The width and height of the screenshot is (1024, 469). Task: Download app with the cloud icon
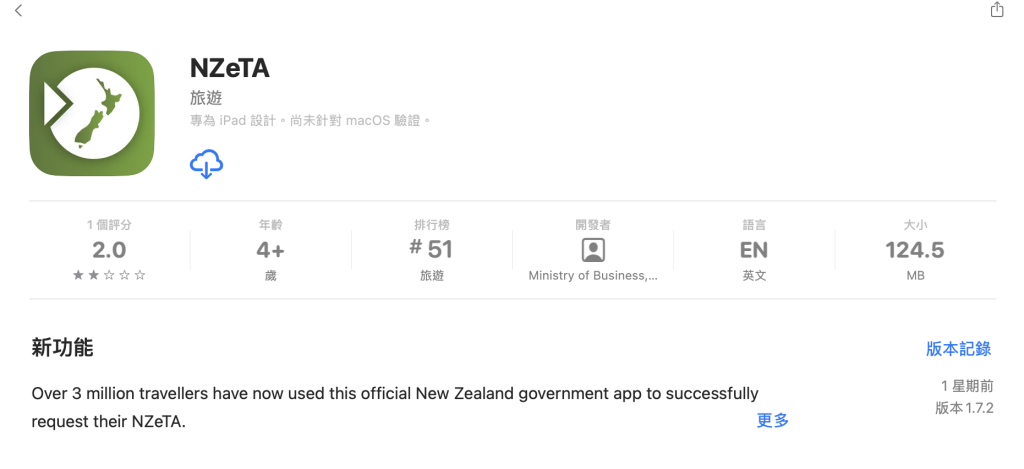206,163
